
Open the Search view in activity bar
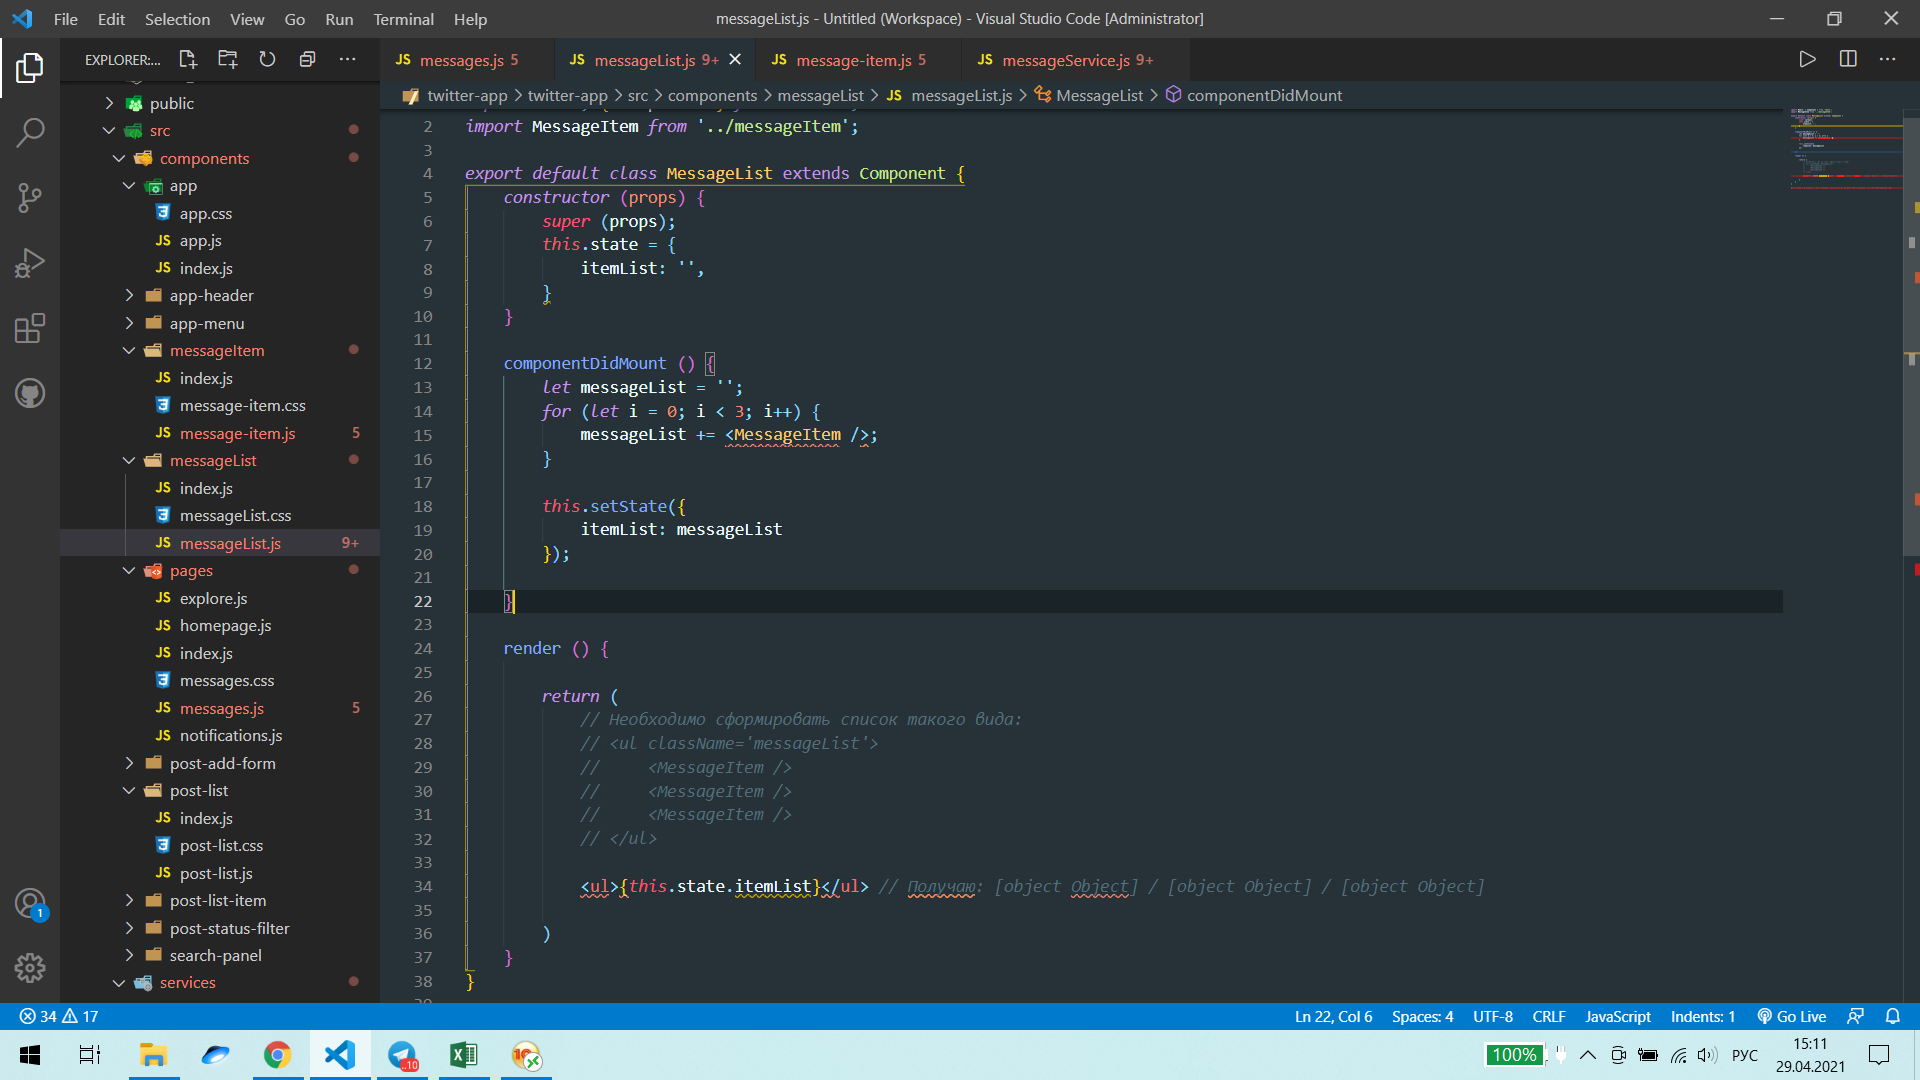30,132
